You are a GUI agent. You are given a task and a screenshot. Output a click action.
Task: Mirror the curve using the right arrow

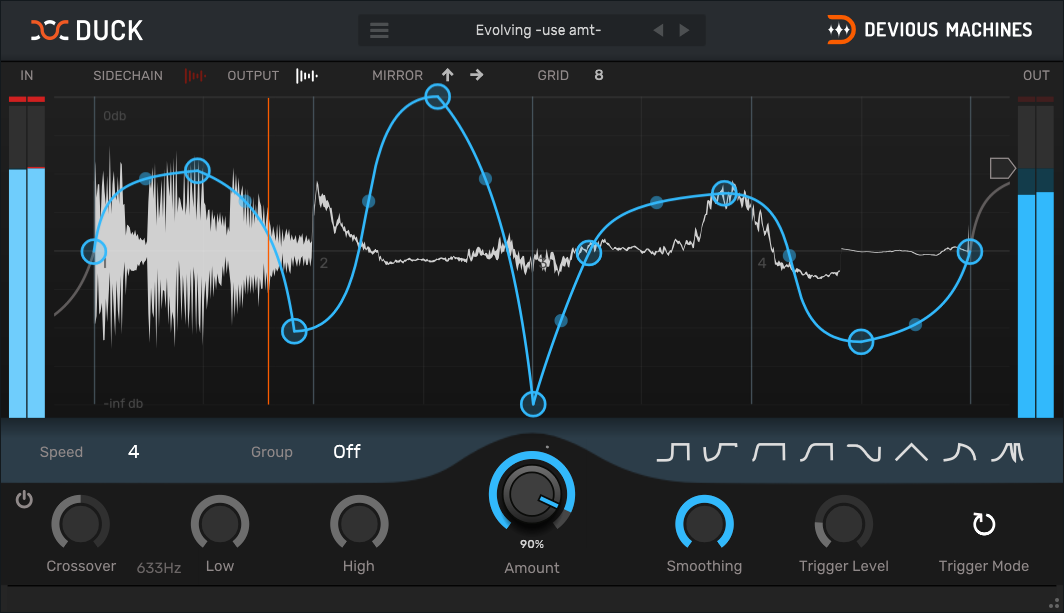click(x=477, y=75)
